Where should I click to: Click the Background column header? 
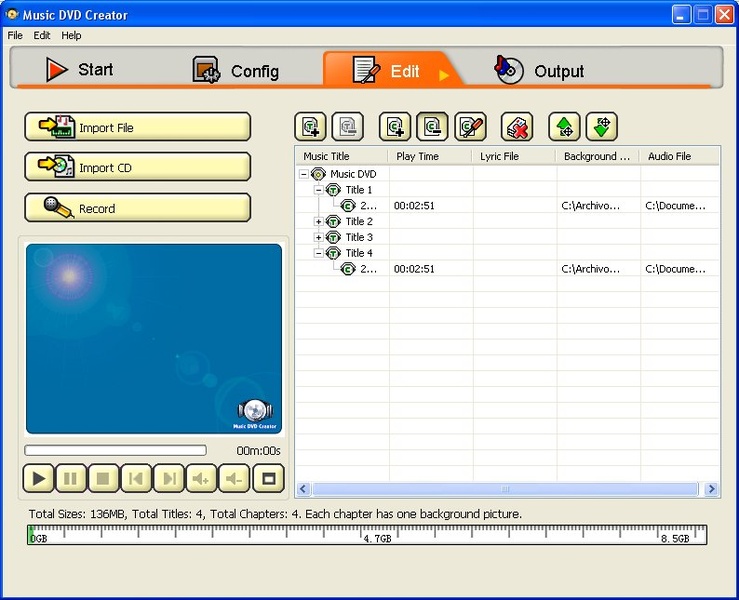point(598,156)
